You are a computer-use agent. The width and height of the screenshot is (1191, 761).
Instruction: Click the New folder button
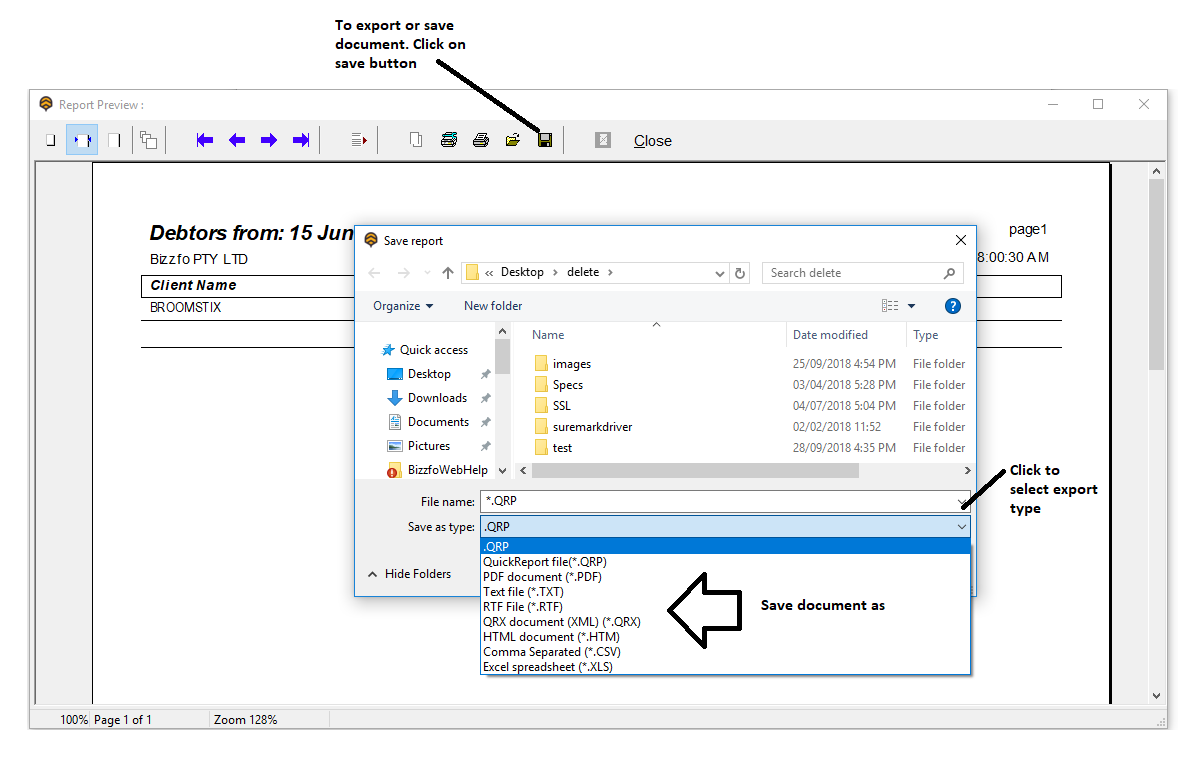[x=493, y=306]
